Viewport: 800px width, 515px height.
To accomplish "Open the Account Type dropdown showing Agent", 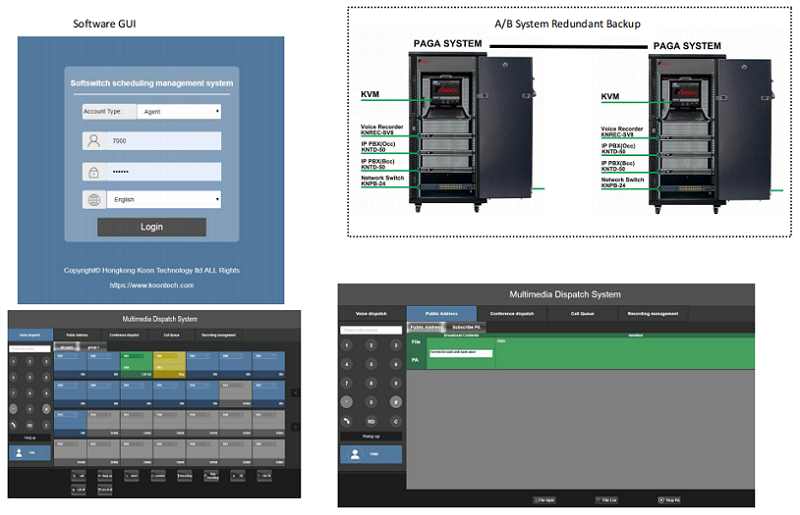I will click(x=178, y=112).
